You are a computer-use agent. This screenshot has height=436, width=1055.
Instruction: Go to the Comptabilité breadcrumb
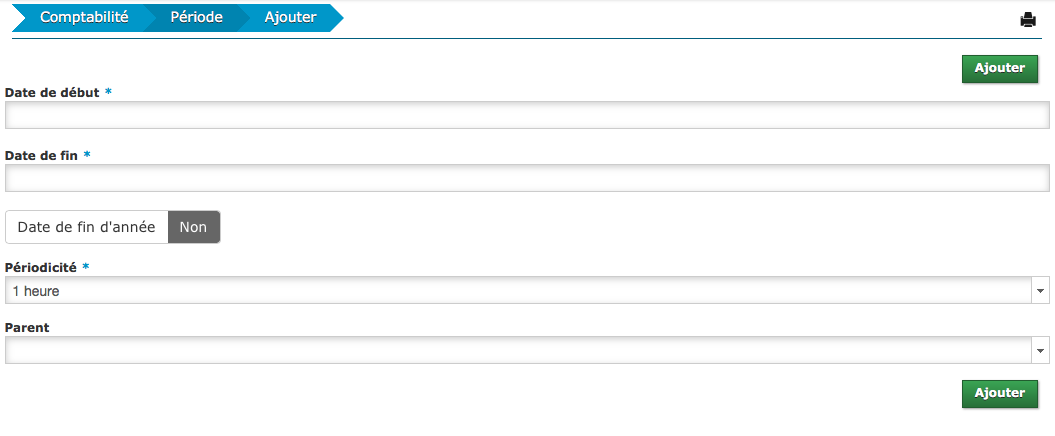[84, 18]
